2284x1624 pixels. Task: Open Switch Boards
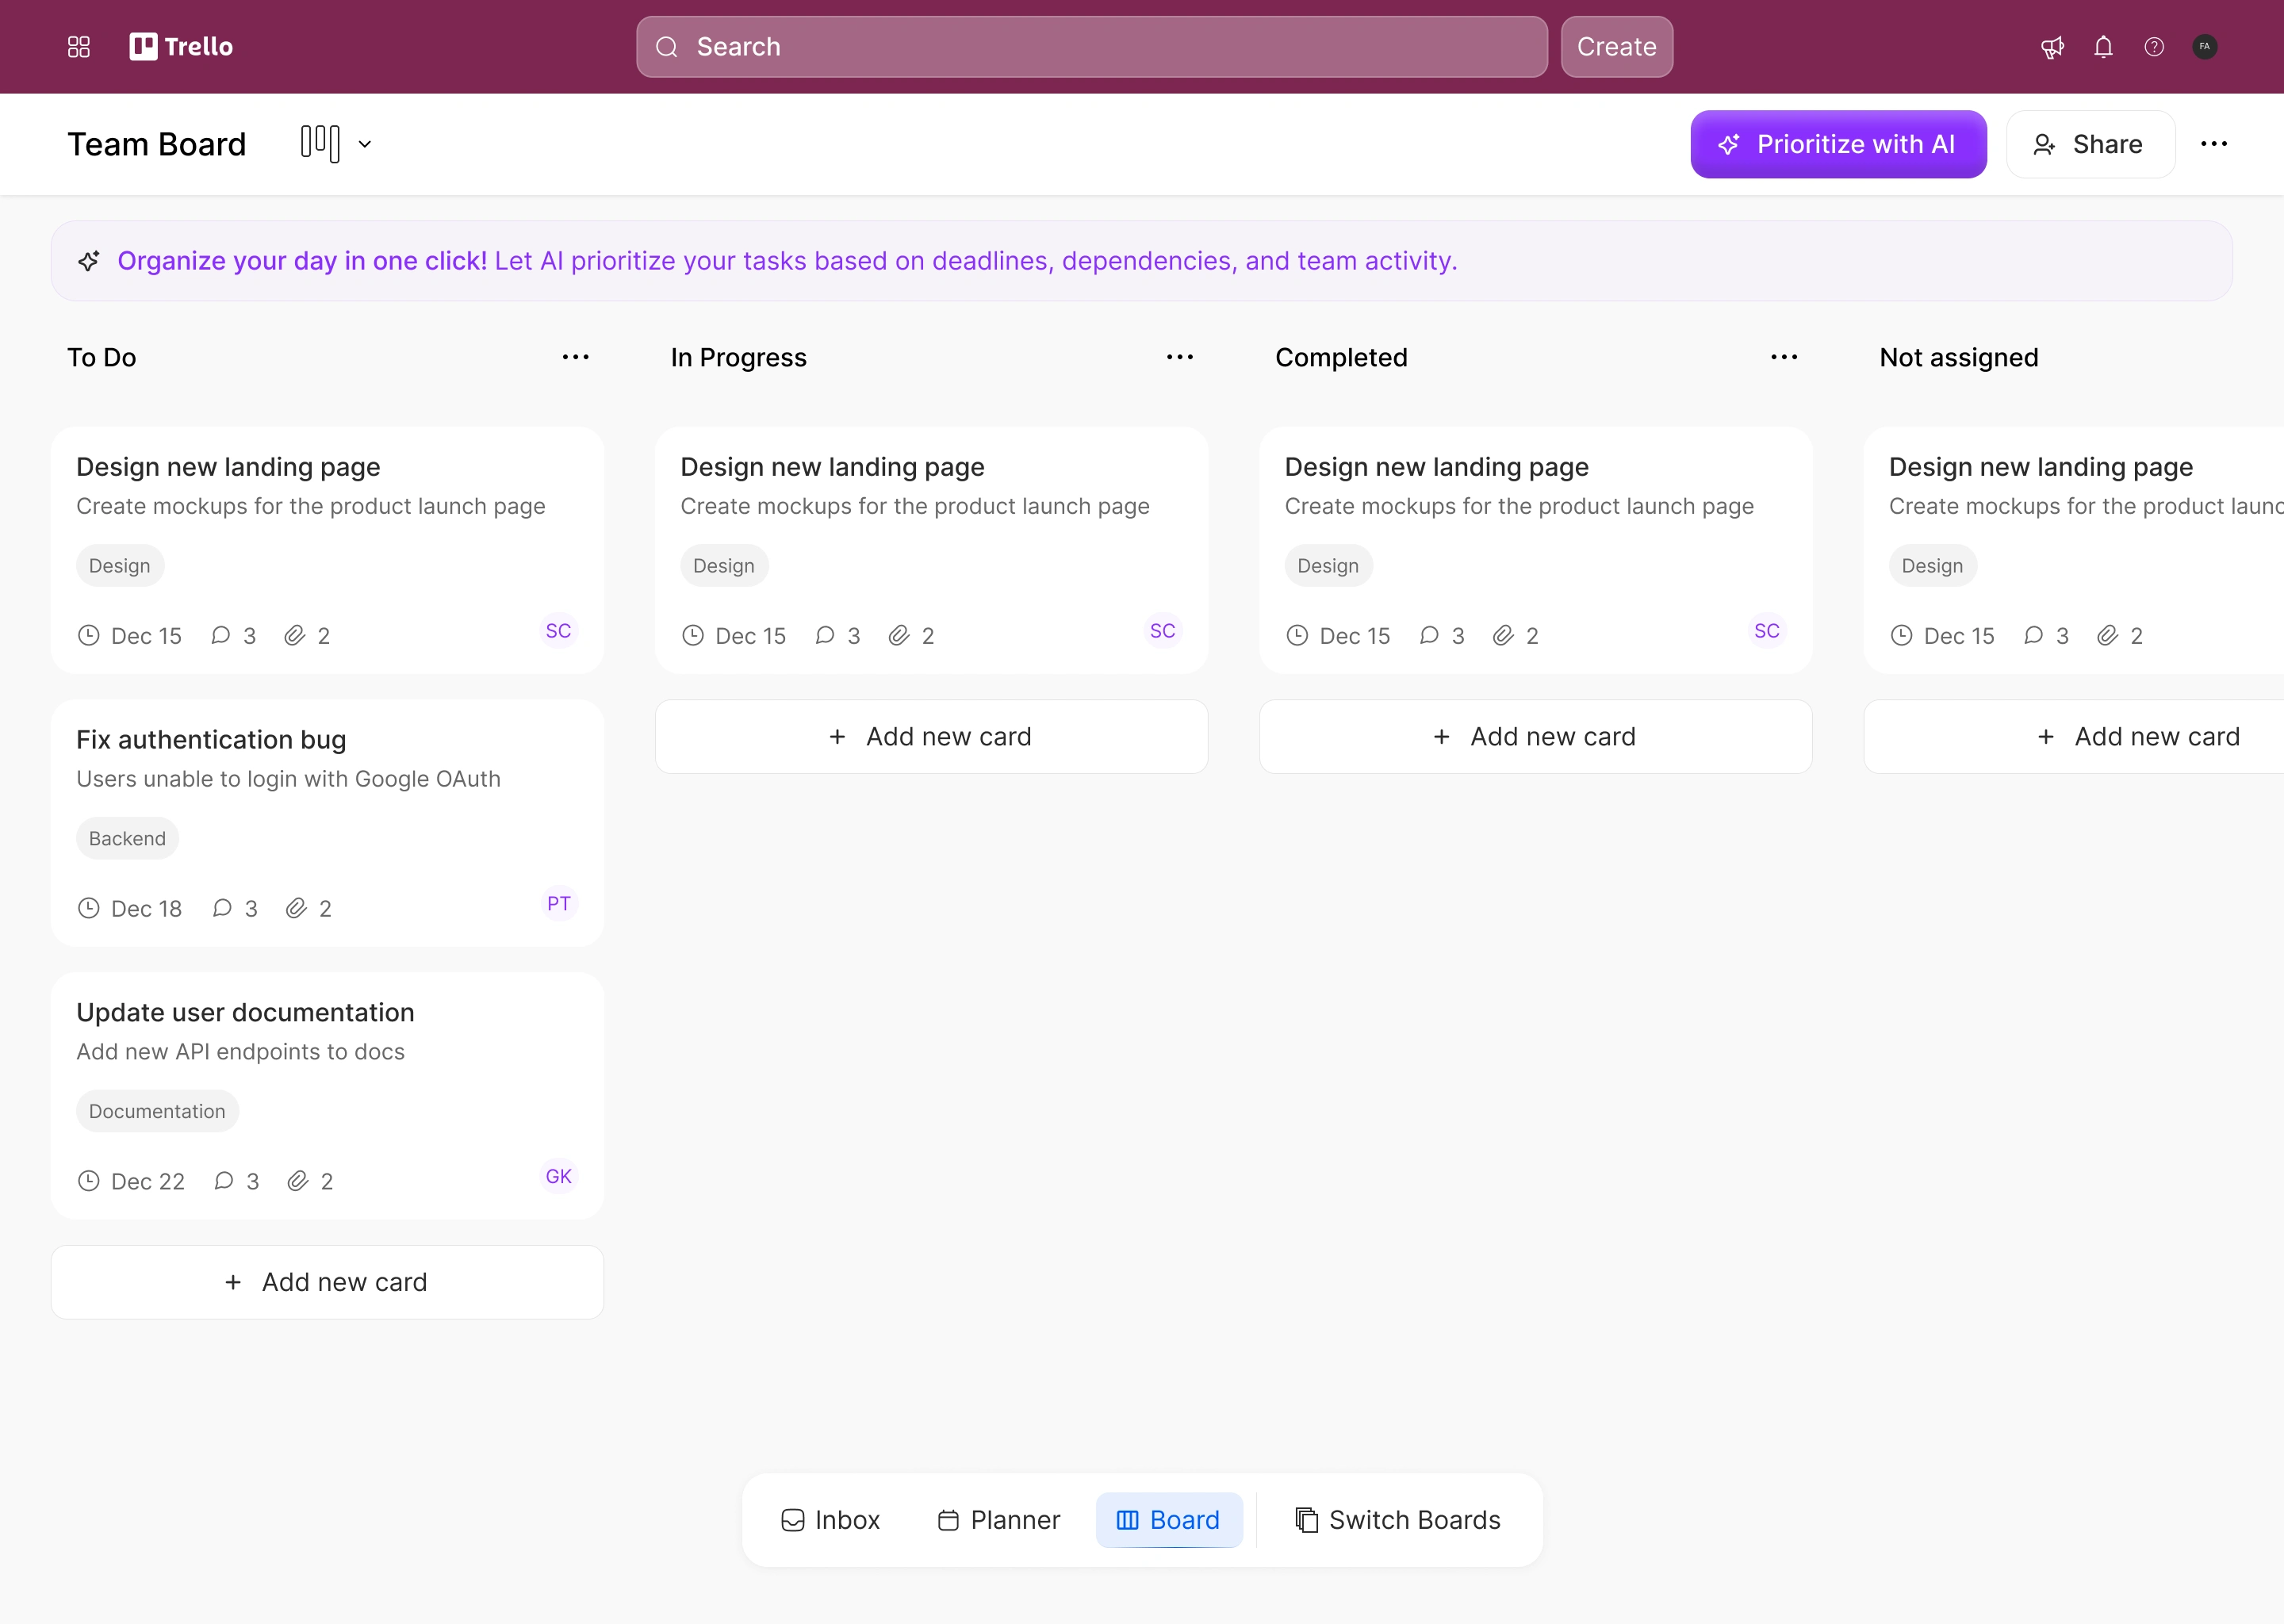point(1397,1520)
